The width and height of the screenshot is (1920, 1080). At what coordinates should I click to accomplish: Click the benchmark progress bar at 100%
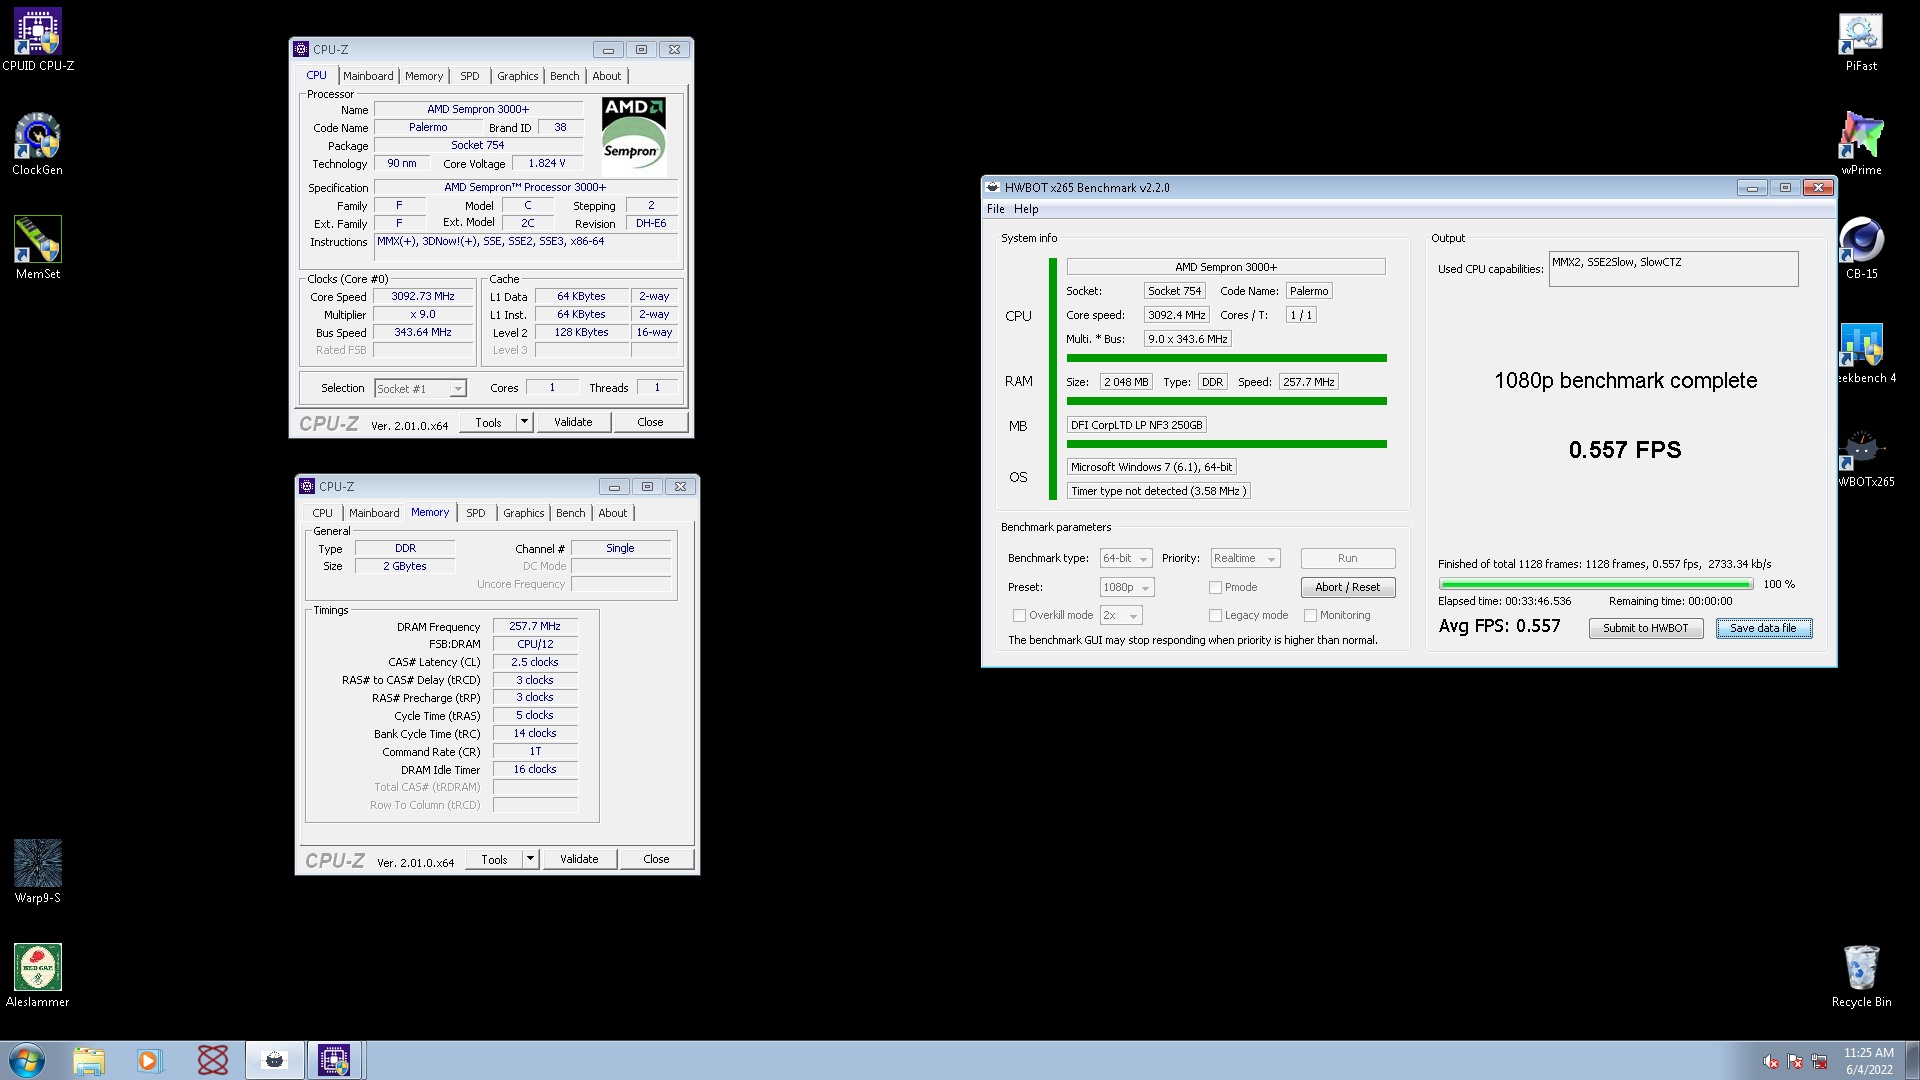(x=1596, y=584)
